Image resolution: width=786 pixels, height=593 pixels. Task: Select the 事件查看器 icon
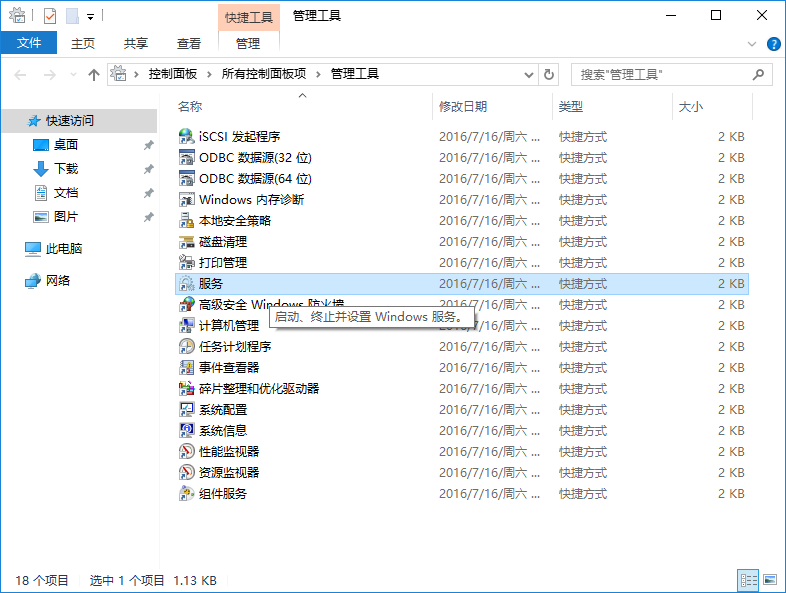pyautogui.click(x=186, y=368)
